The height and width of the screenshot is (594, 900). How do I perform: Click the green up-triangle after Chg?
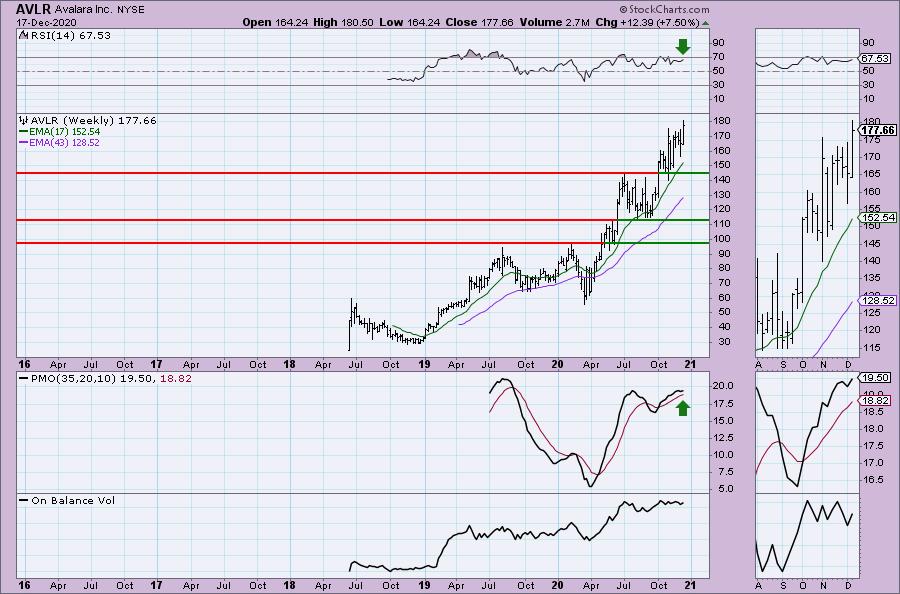click(x=705, y=23)
